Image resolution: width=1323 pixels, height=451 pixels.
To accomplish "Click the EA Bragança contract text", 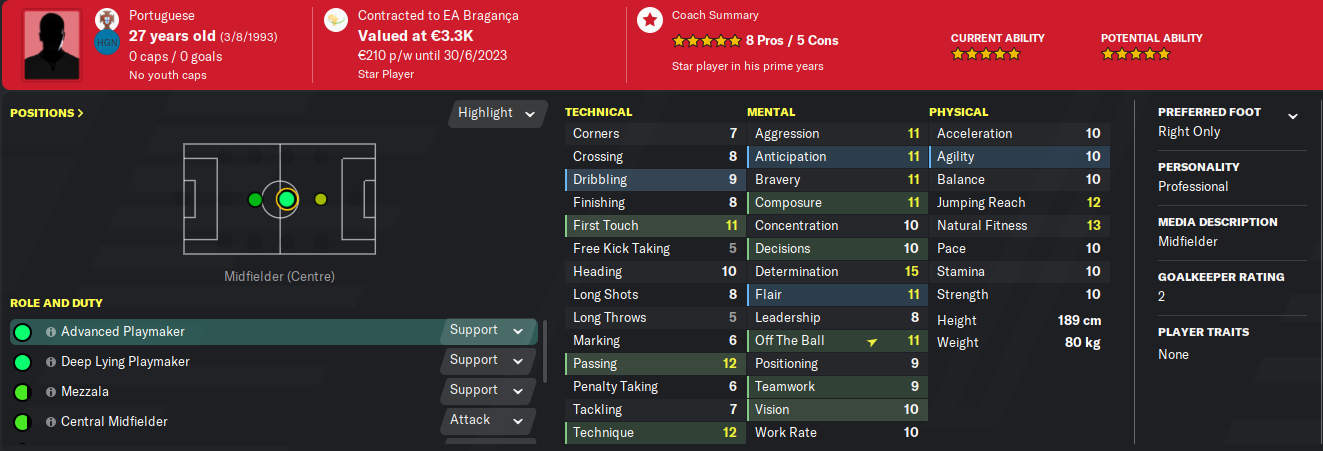I will 438,16.
